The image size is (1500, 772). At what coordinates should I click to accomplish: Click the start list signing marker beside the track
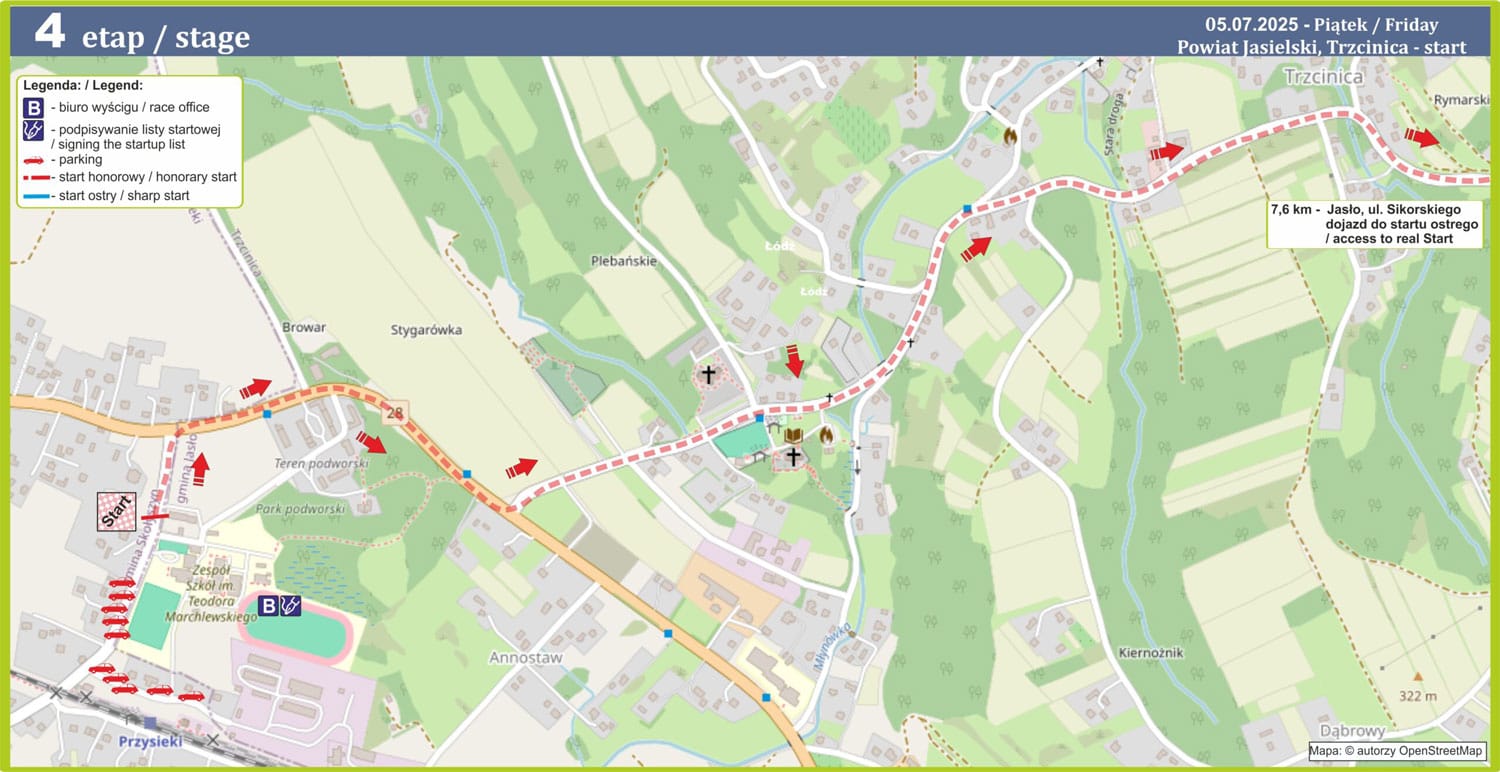pyautogui.click(x=290, y=605)
